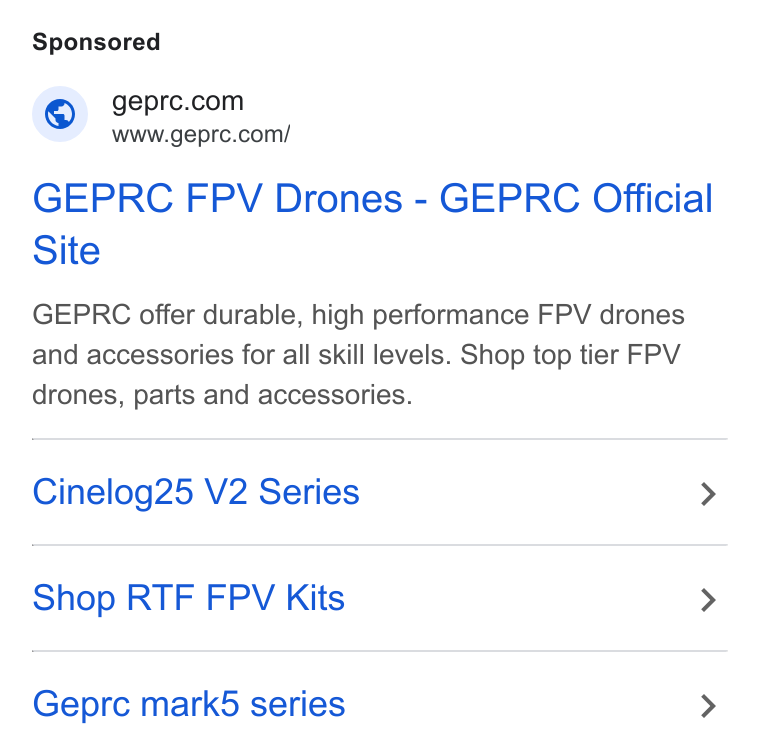This screenshot has height=756, width=760.
Task: Select the word Kits in second sitelink
Action: click(x=315, y=598)
